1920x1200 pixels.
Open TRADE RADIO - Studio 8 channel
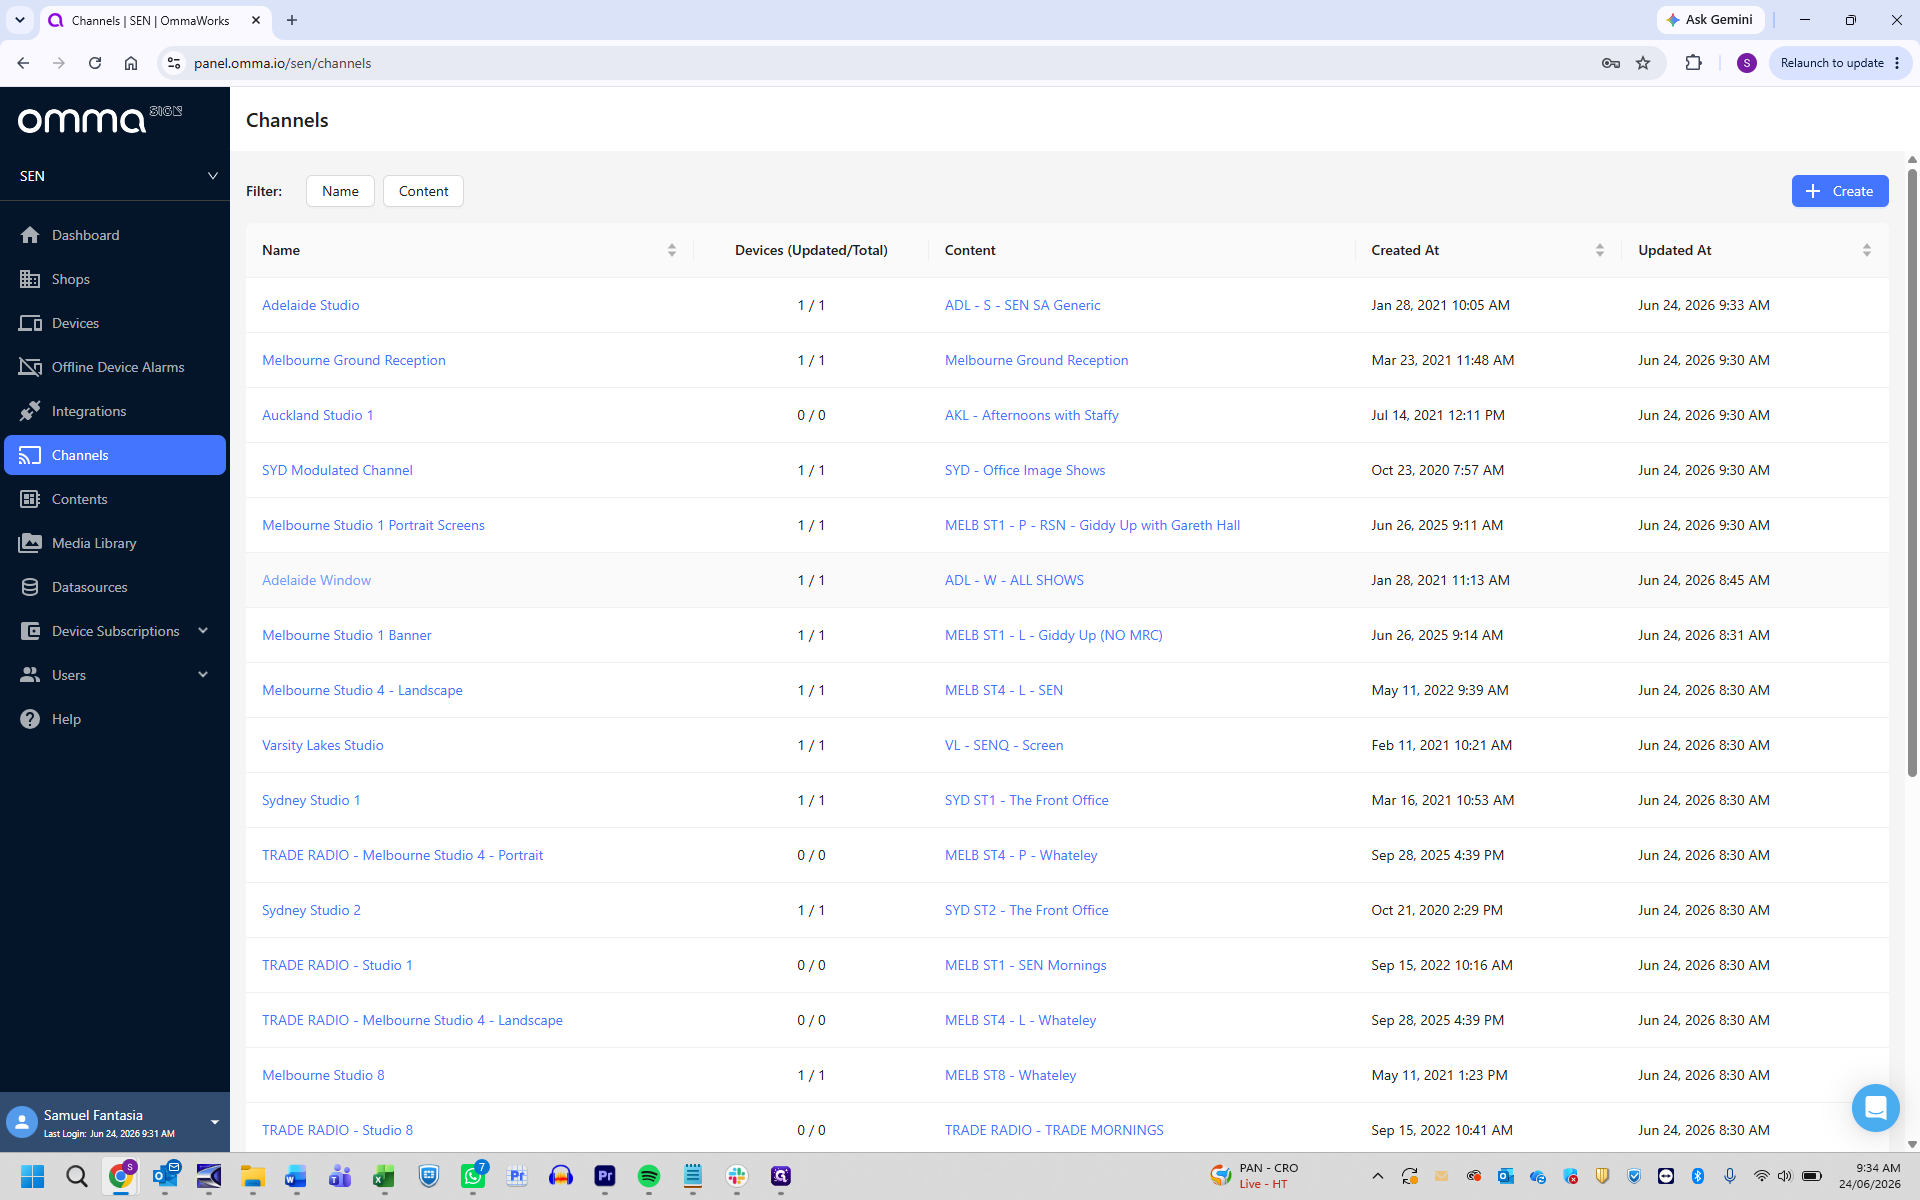click(337, 1130)
